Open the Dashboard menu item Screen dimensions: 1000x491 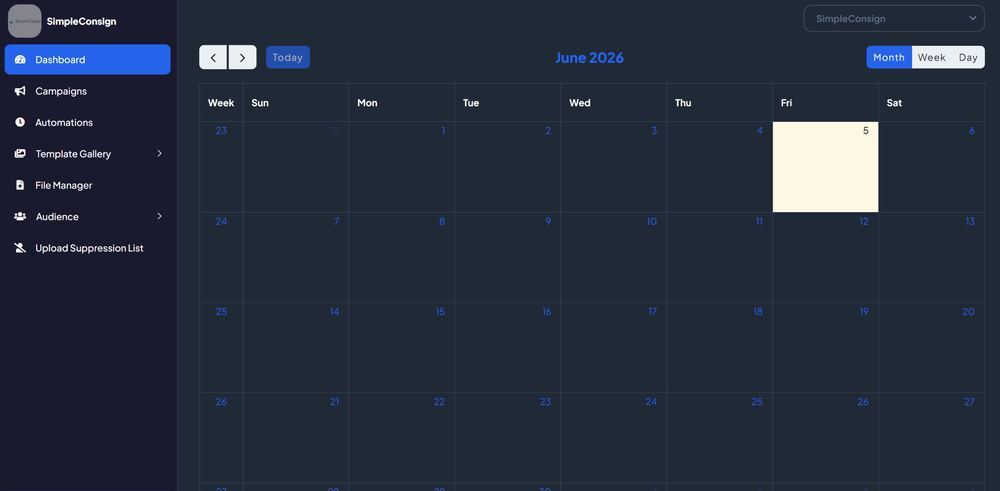point(87,59)
